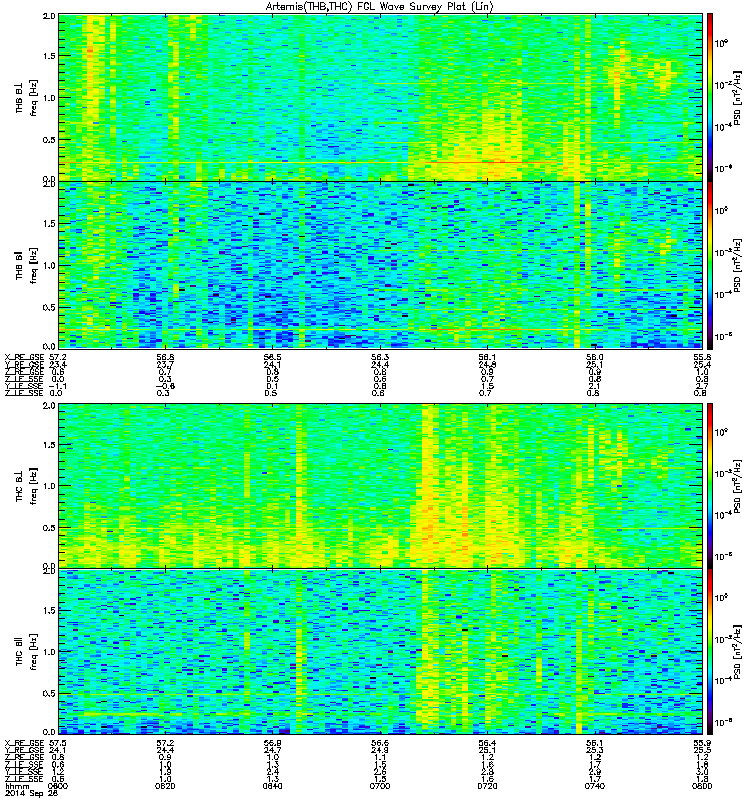Click the 0.5 tick on the THC B⊥ frequency axis
750x800 pixels.
coord(49,528)
